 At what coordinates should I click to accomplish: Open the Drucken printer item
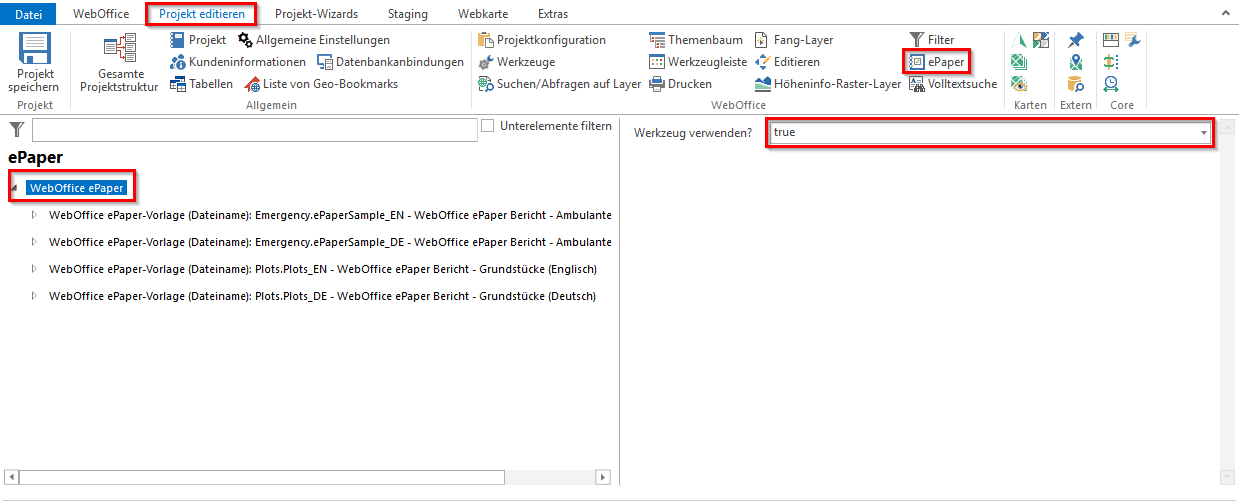point(681,84)
